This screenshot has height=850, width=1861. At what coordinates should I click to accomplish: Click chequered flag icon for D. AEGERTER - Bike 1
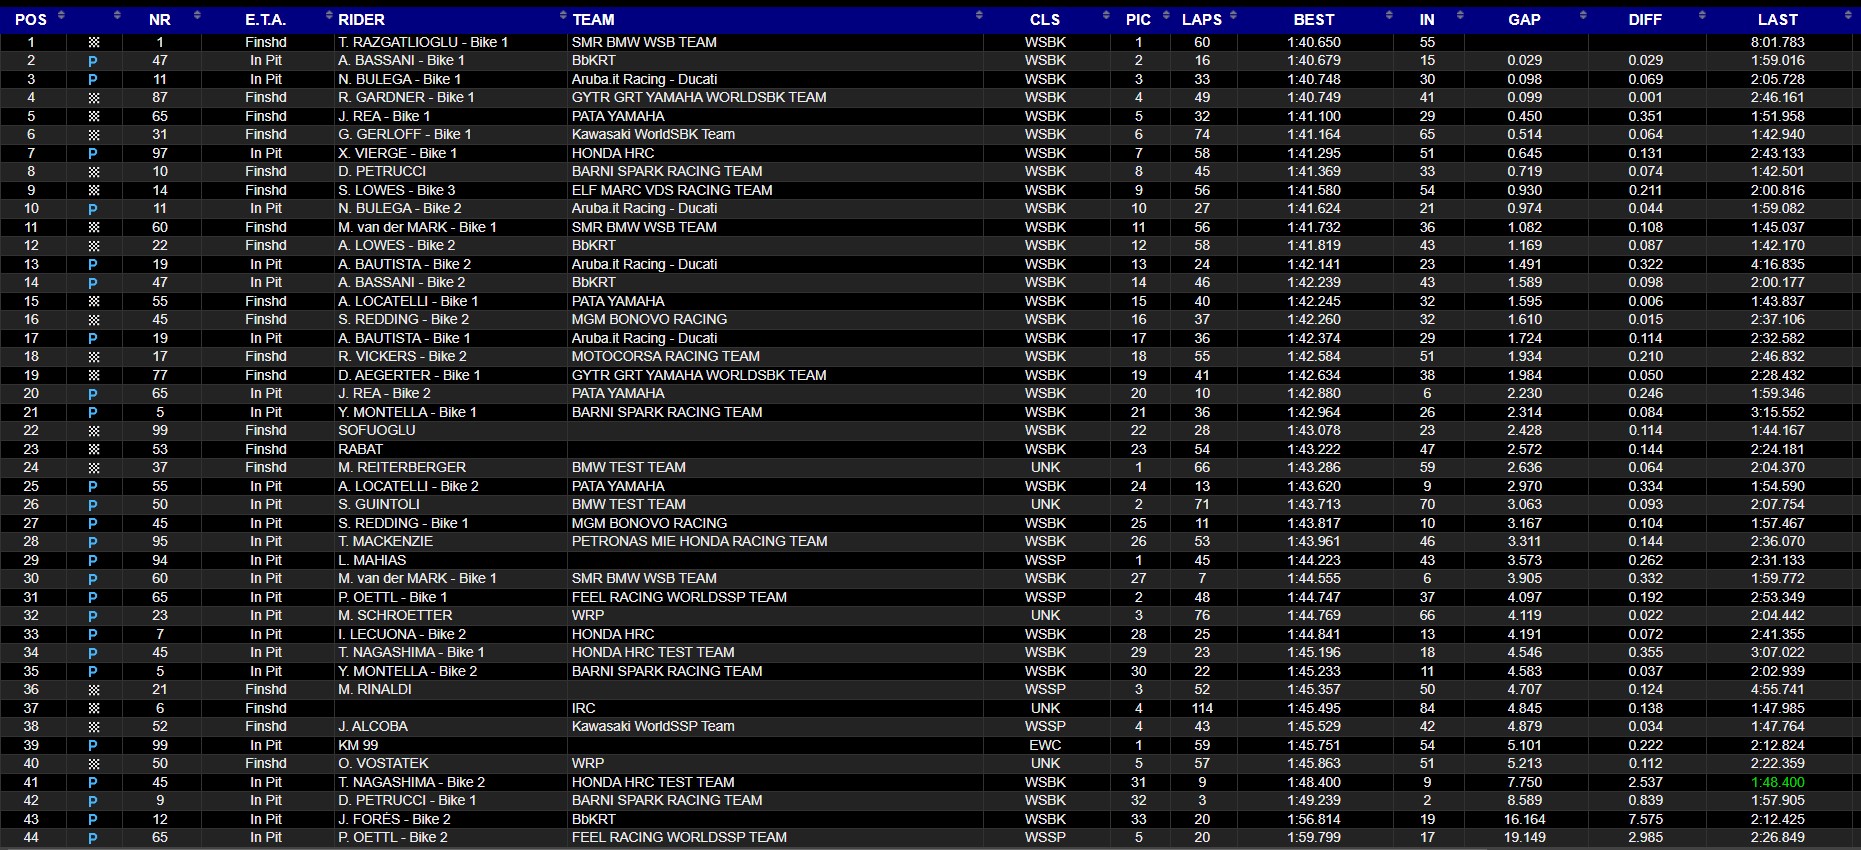click(93, 376)
